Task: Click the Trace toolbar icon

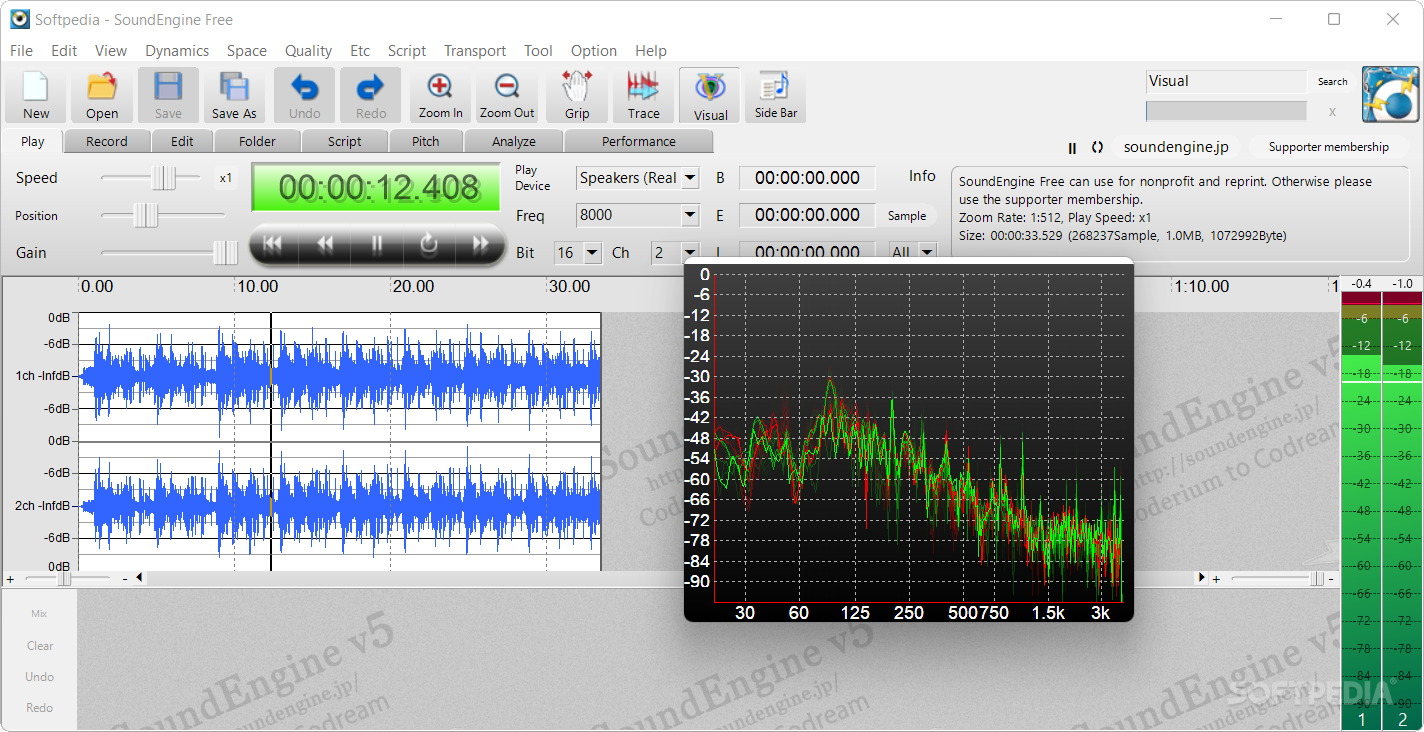Action: click(643, 96)
